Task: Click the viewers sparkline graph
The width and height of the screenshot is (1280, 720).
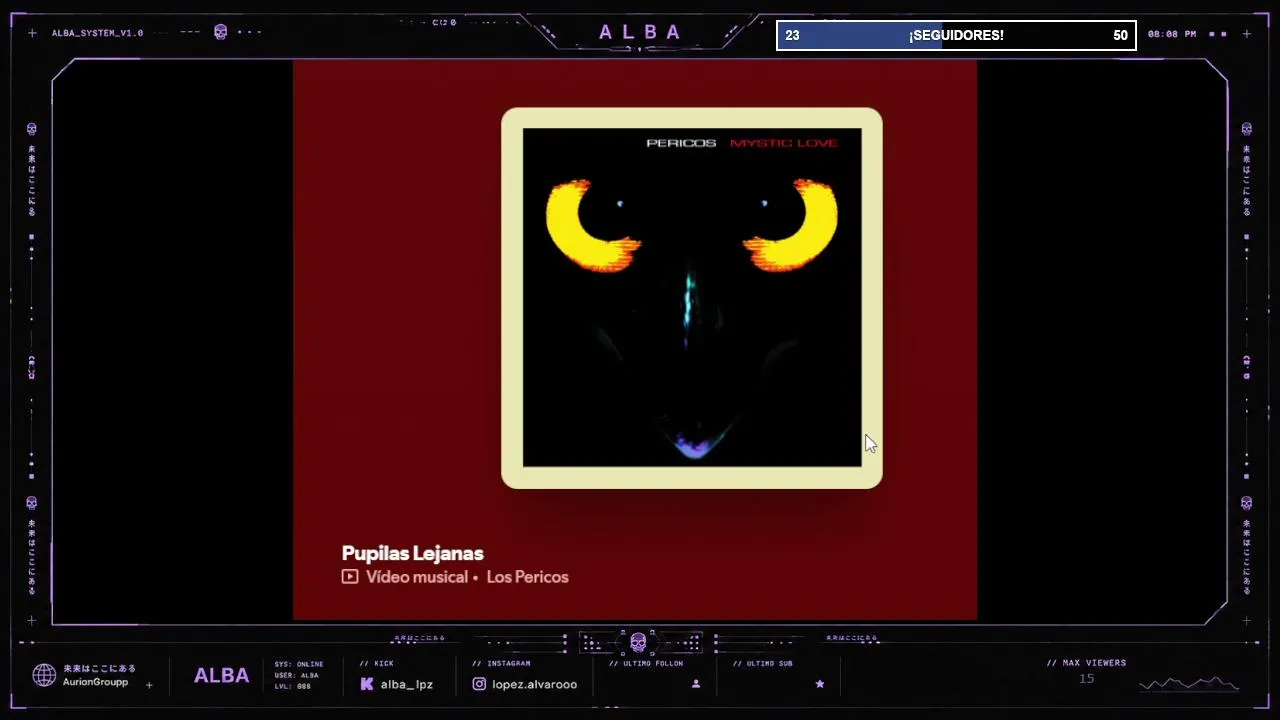Action: (x=1189, y=684)
